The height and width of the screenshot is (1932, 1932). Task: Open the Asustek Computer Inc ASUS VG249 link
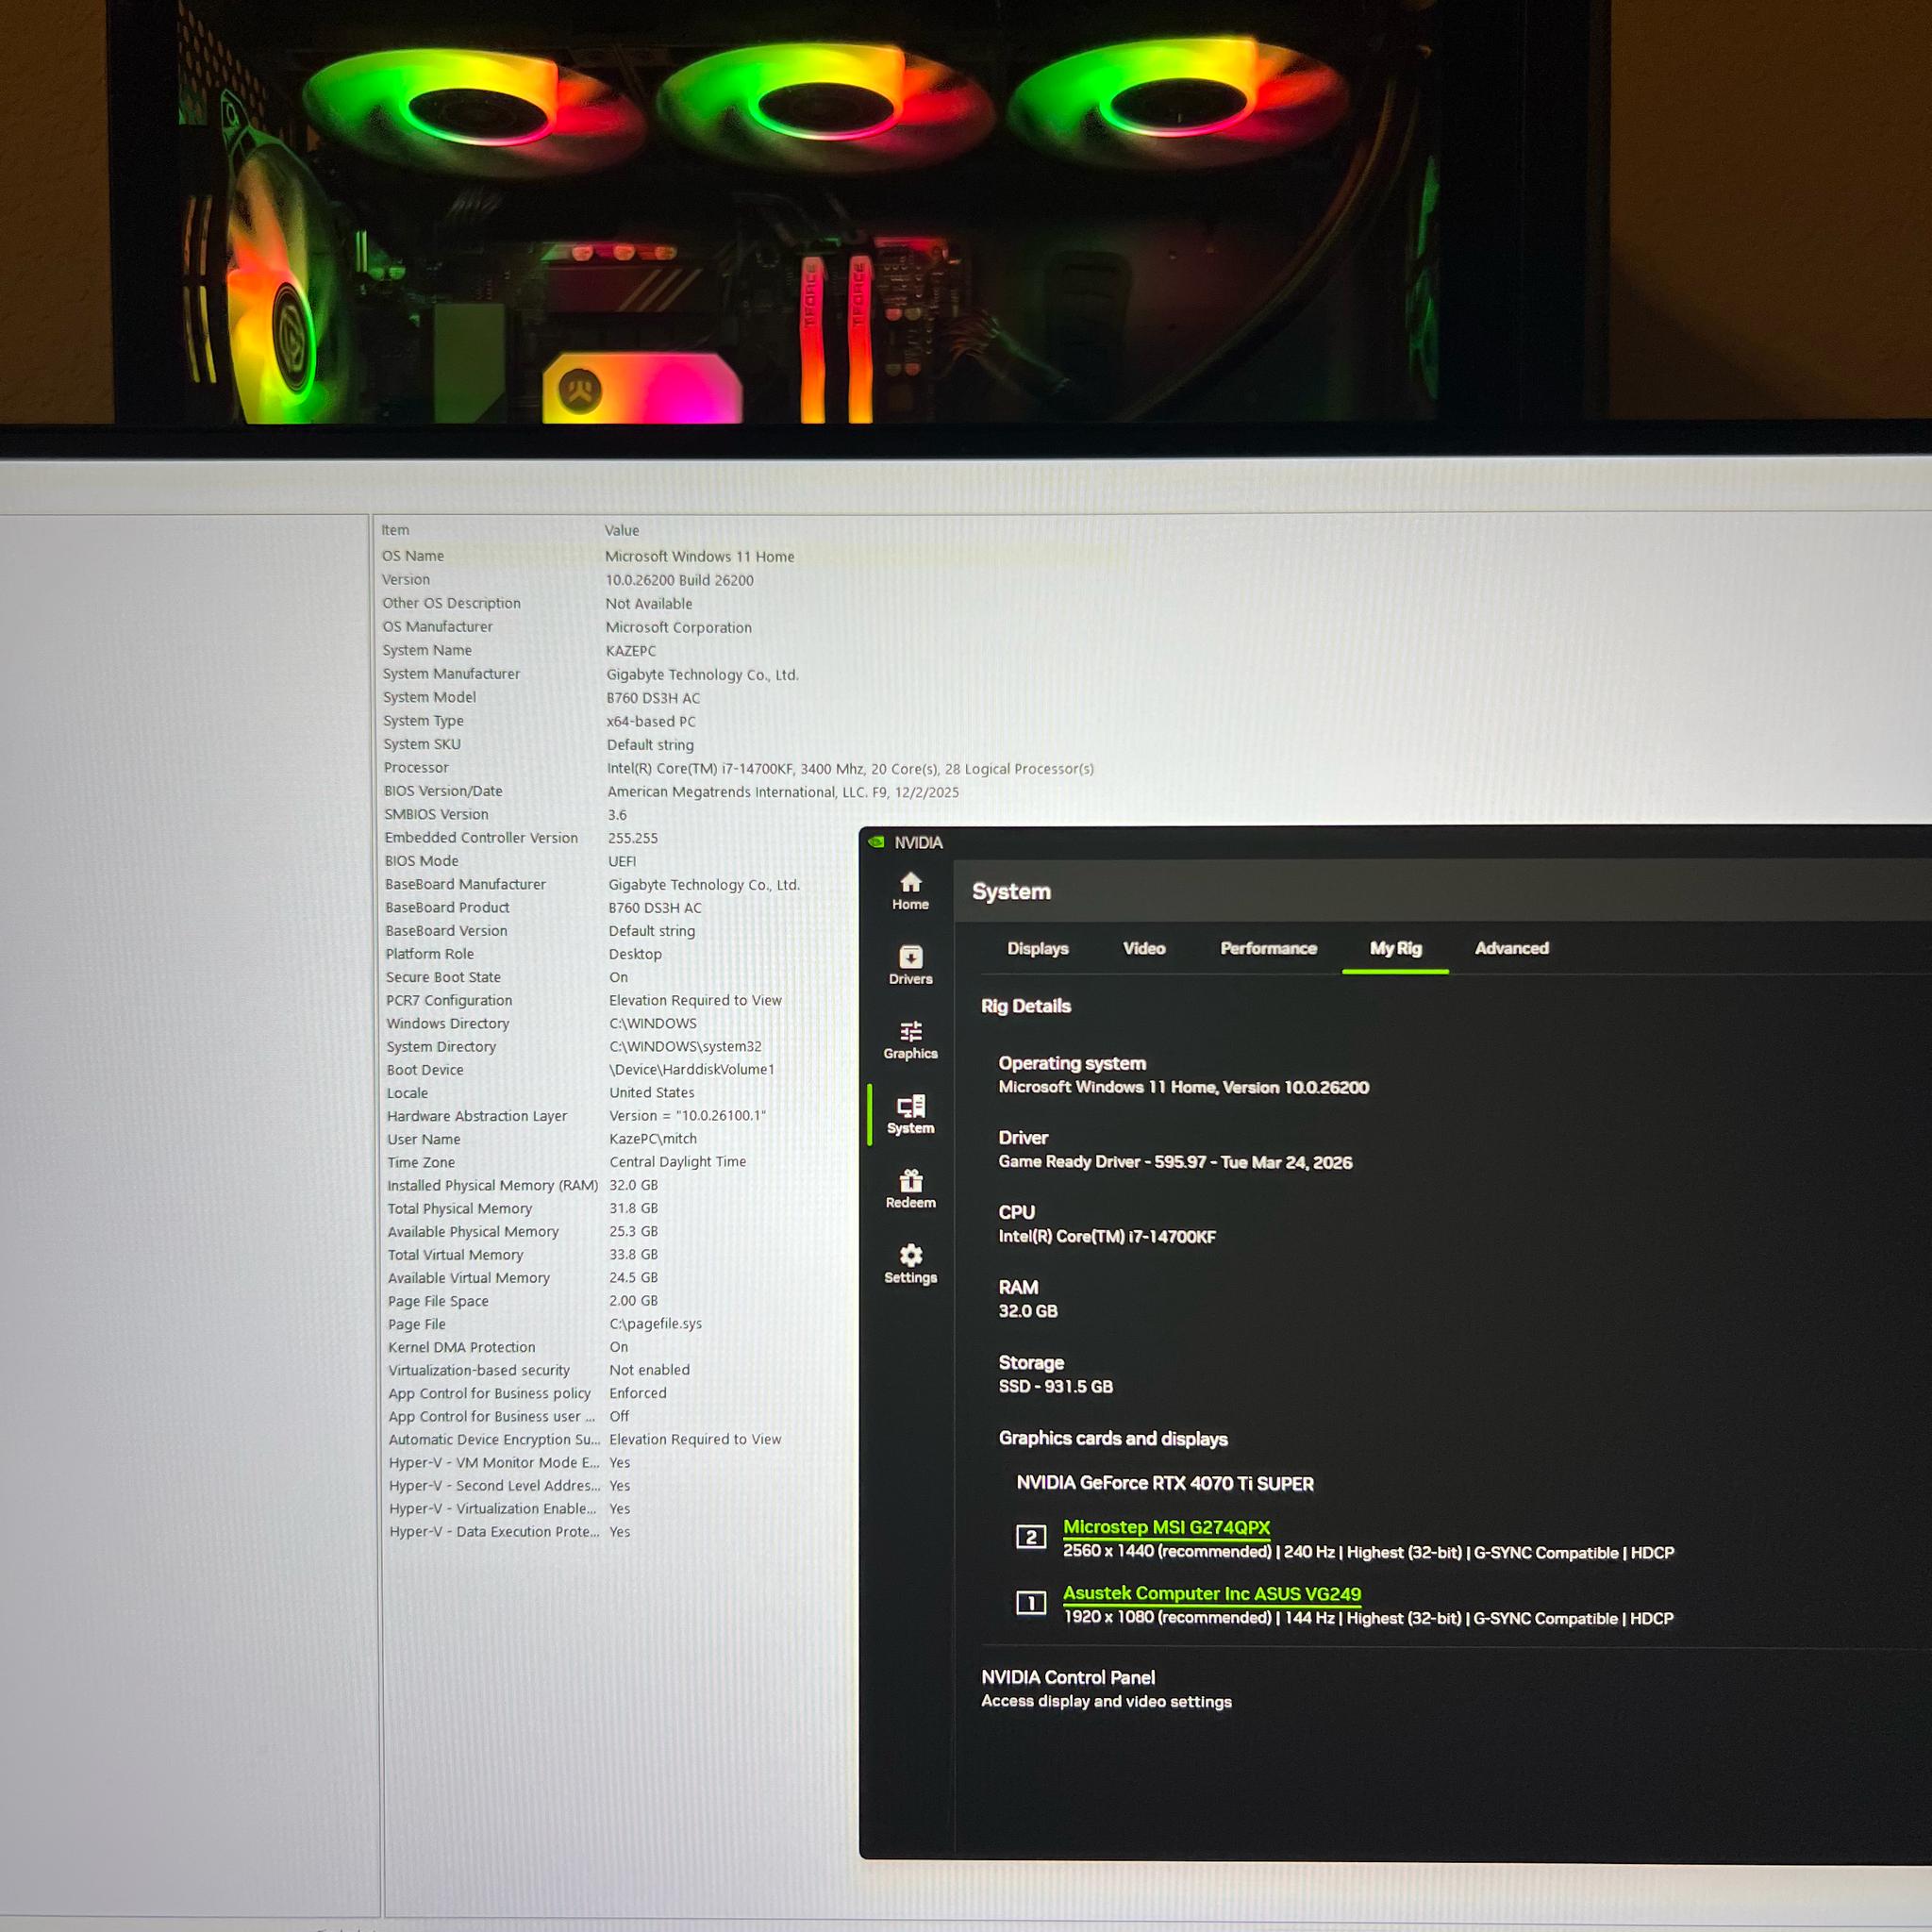tap(1211, 1593)
